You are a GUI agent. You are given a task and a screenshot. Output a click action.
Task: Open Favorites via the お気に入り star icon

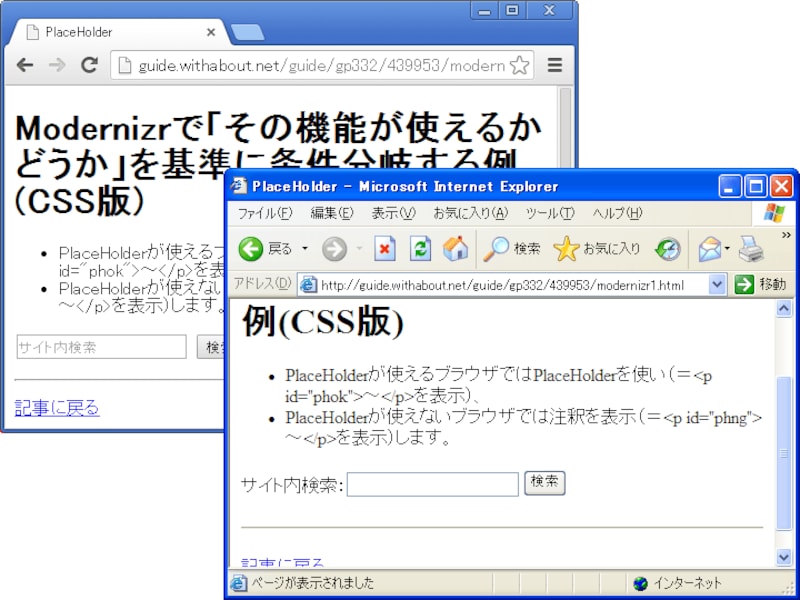[566, 248]
